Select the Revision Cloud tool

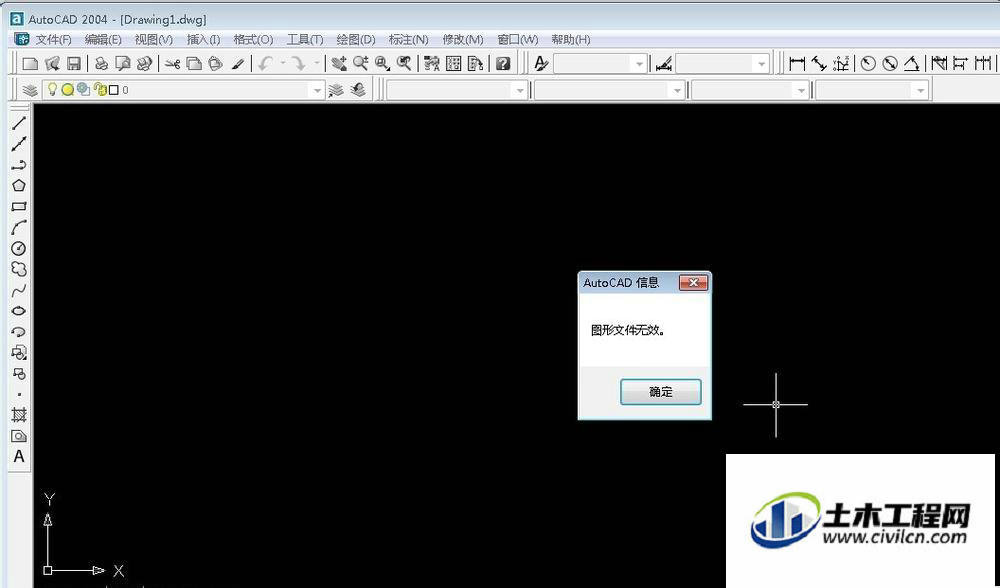[x=18, y=269]
